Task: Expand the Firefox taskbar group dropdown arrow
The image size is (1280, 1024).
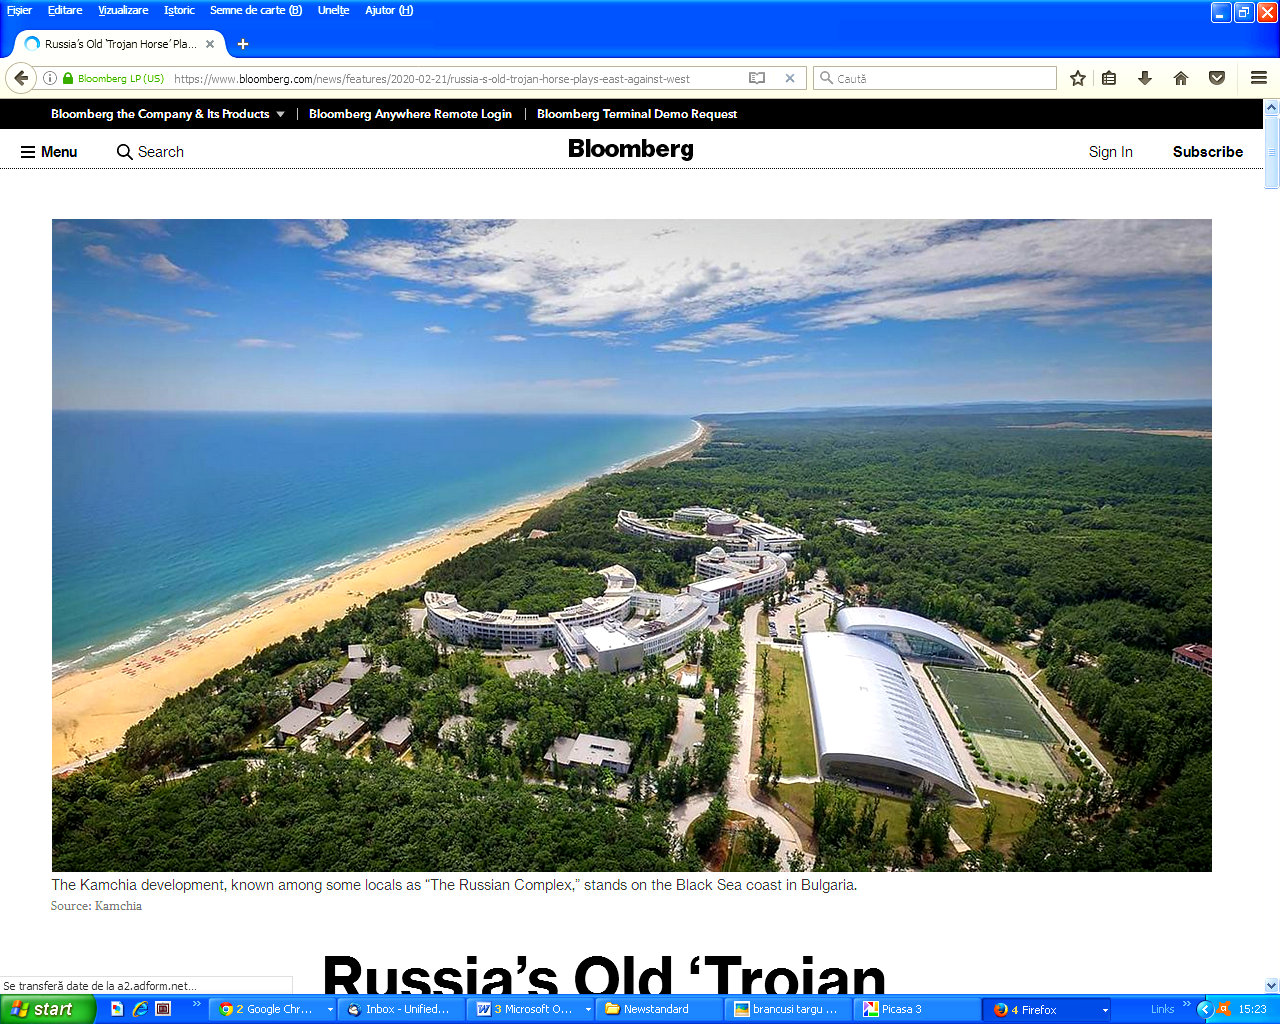Action: (x=1105, y=1010)
